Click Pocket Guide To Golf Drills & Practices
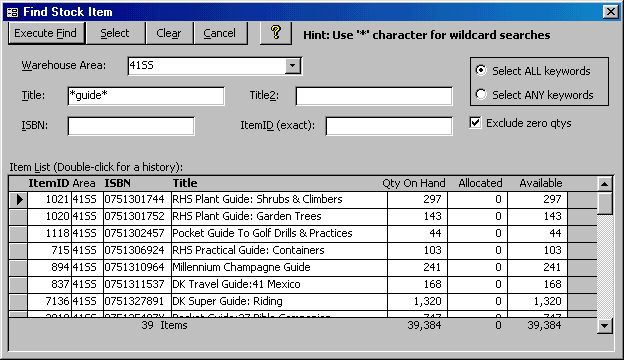 coord(262,234)
